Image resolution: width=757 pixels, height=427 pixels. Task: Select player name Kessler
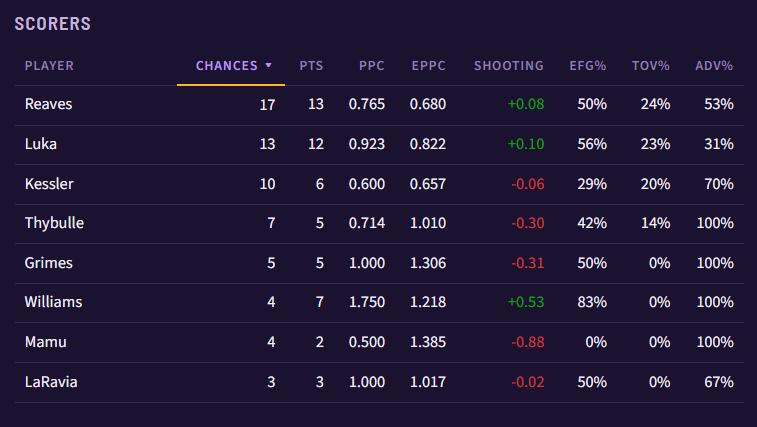pos(49,184)
